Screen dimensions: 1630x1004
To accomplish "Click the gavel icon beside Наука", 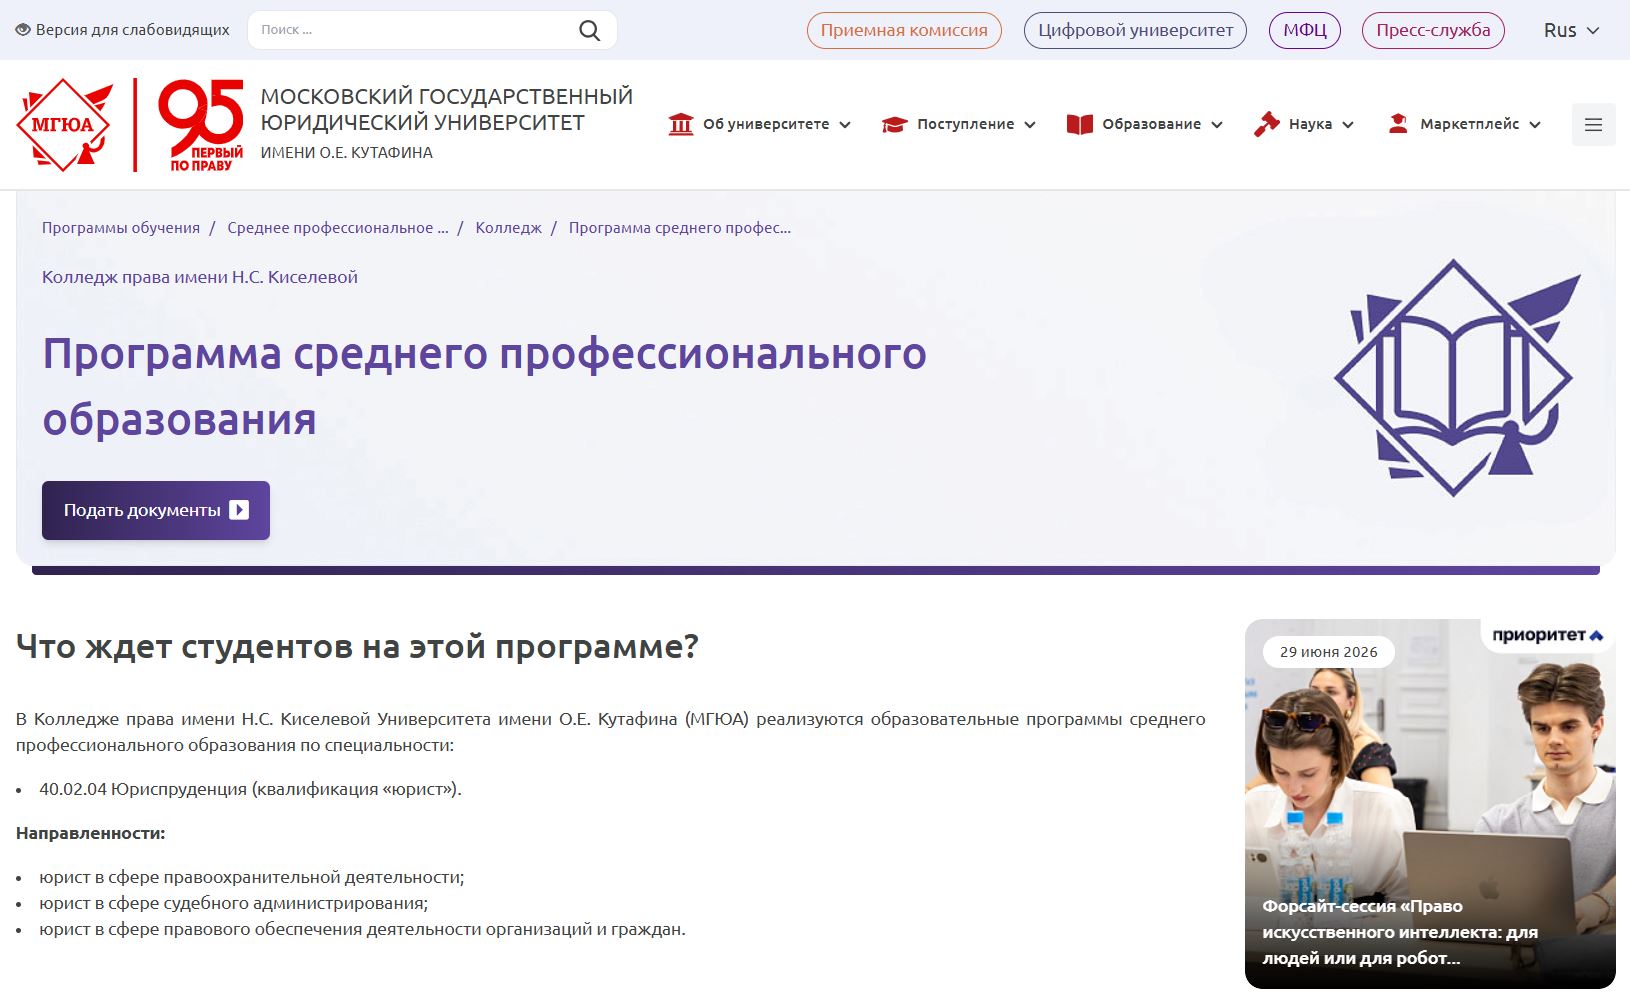I will 1266,124.
